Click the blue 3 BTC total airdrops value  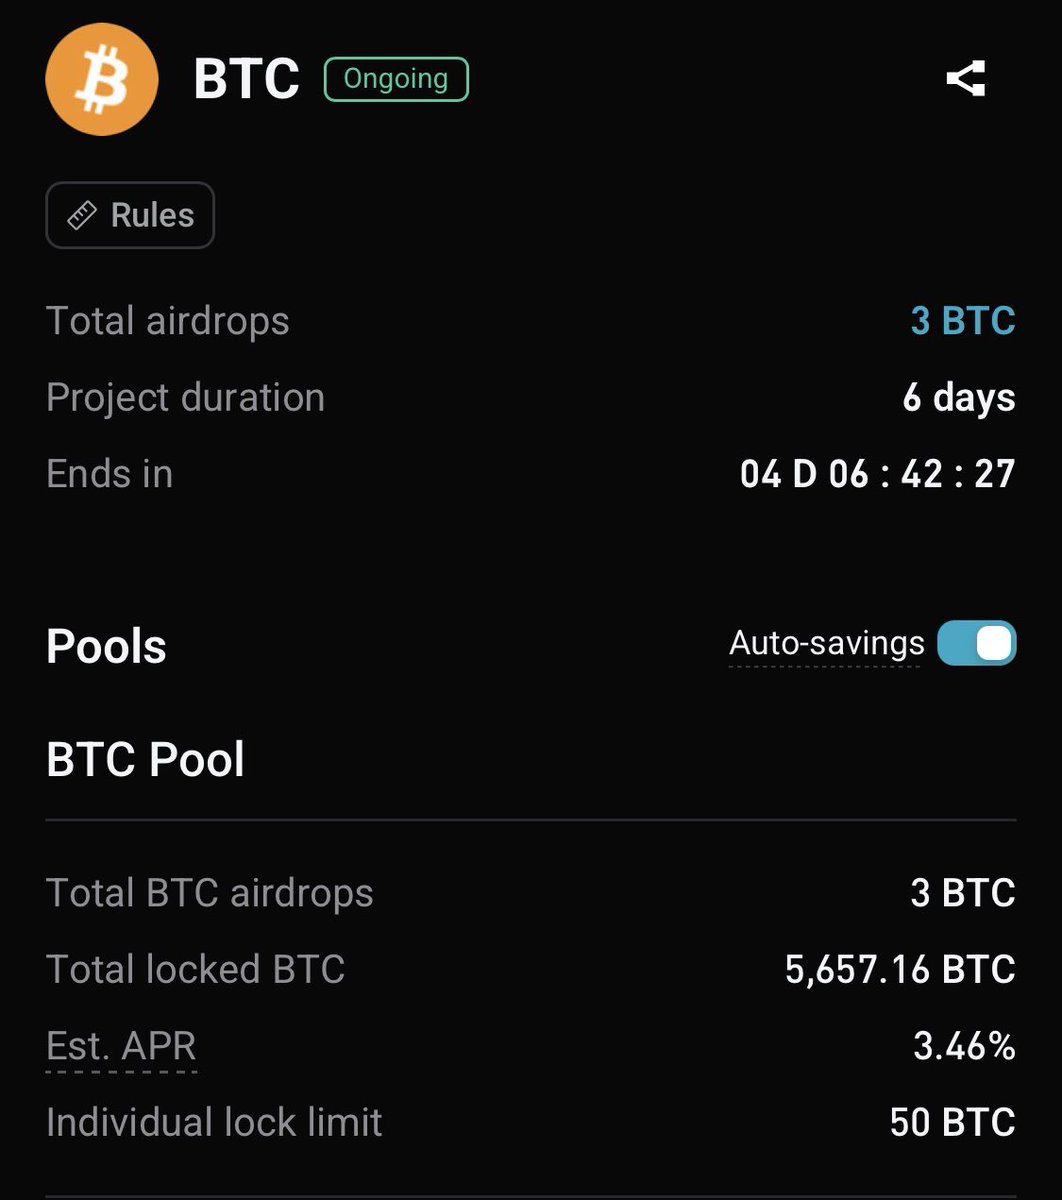point(962,321)
